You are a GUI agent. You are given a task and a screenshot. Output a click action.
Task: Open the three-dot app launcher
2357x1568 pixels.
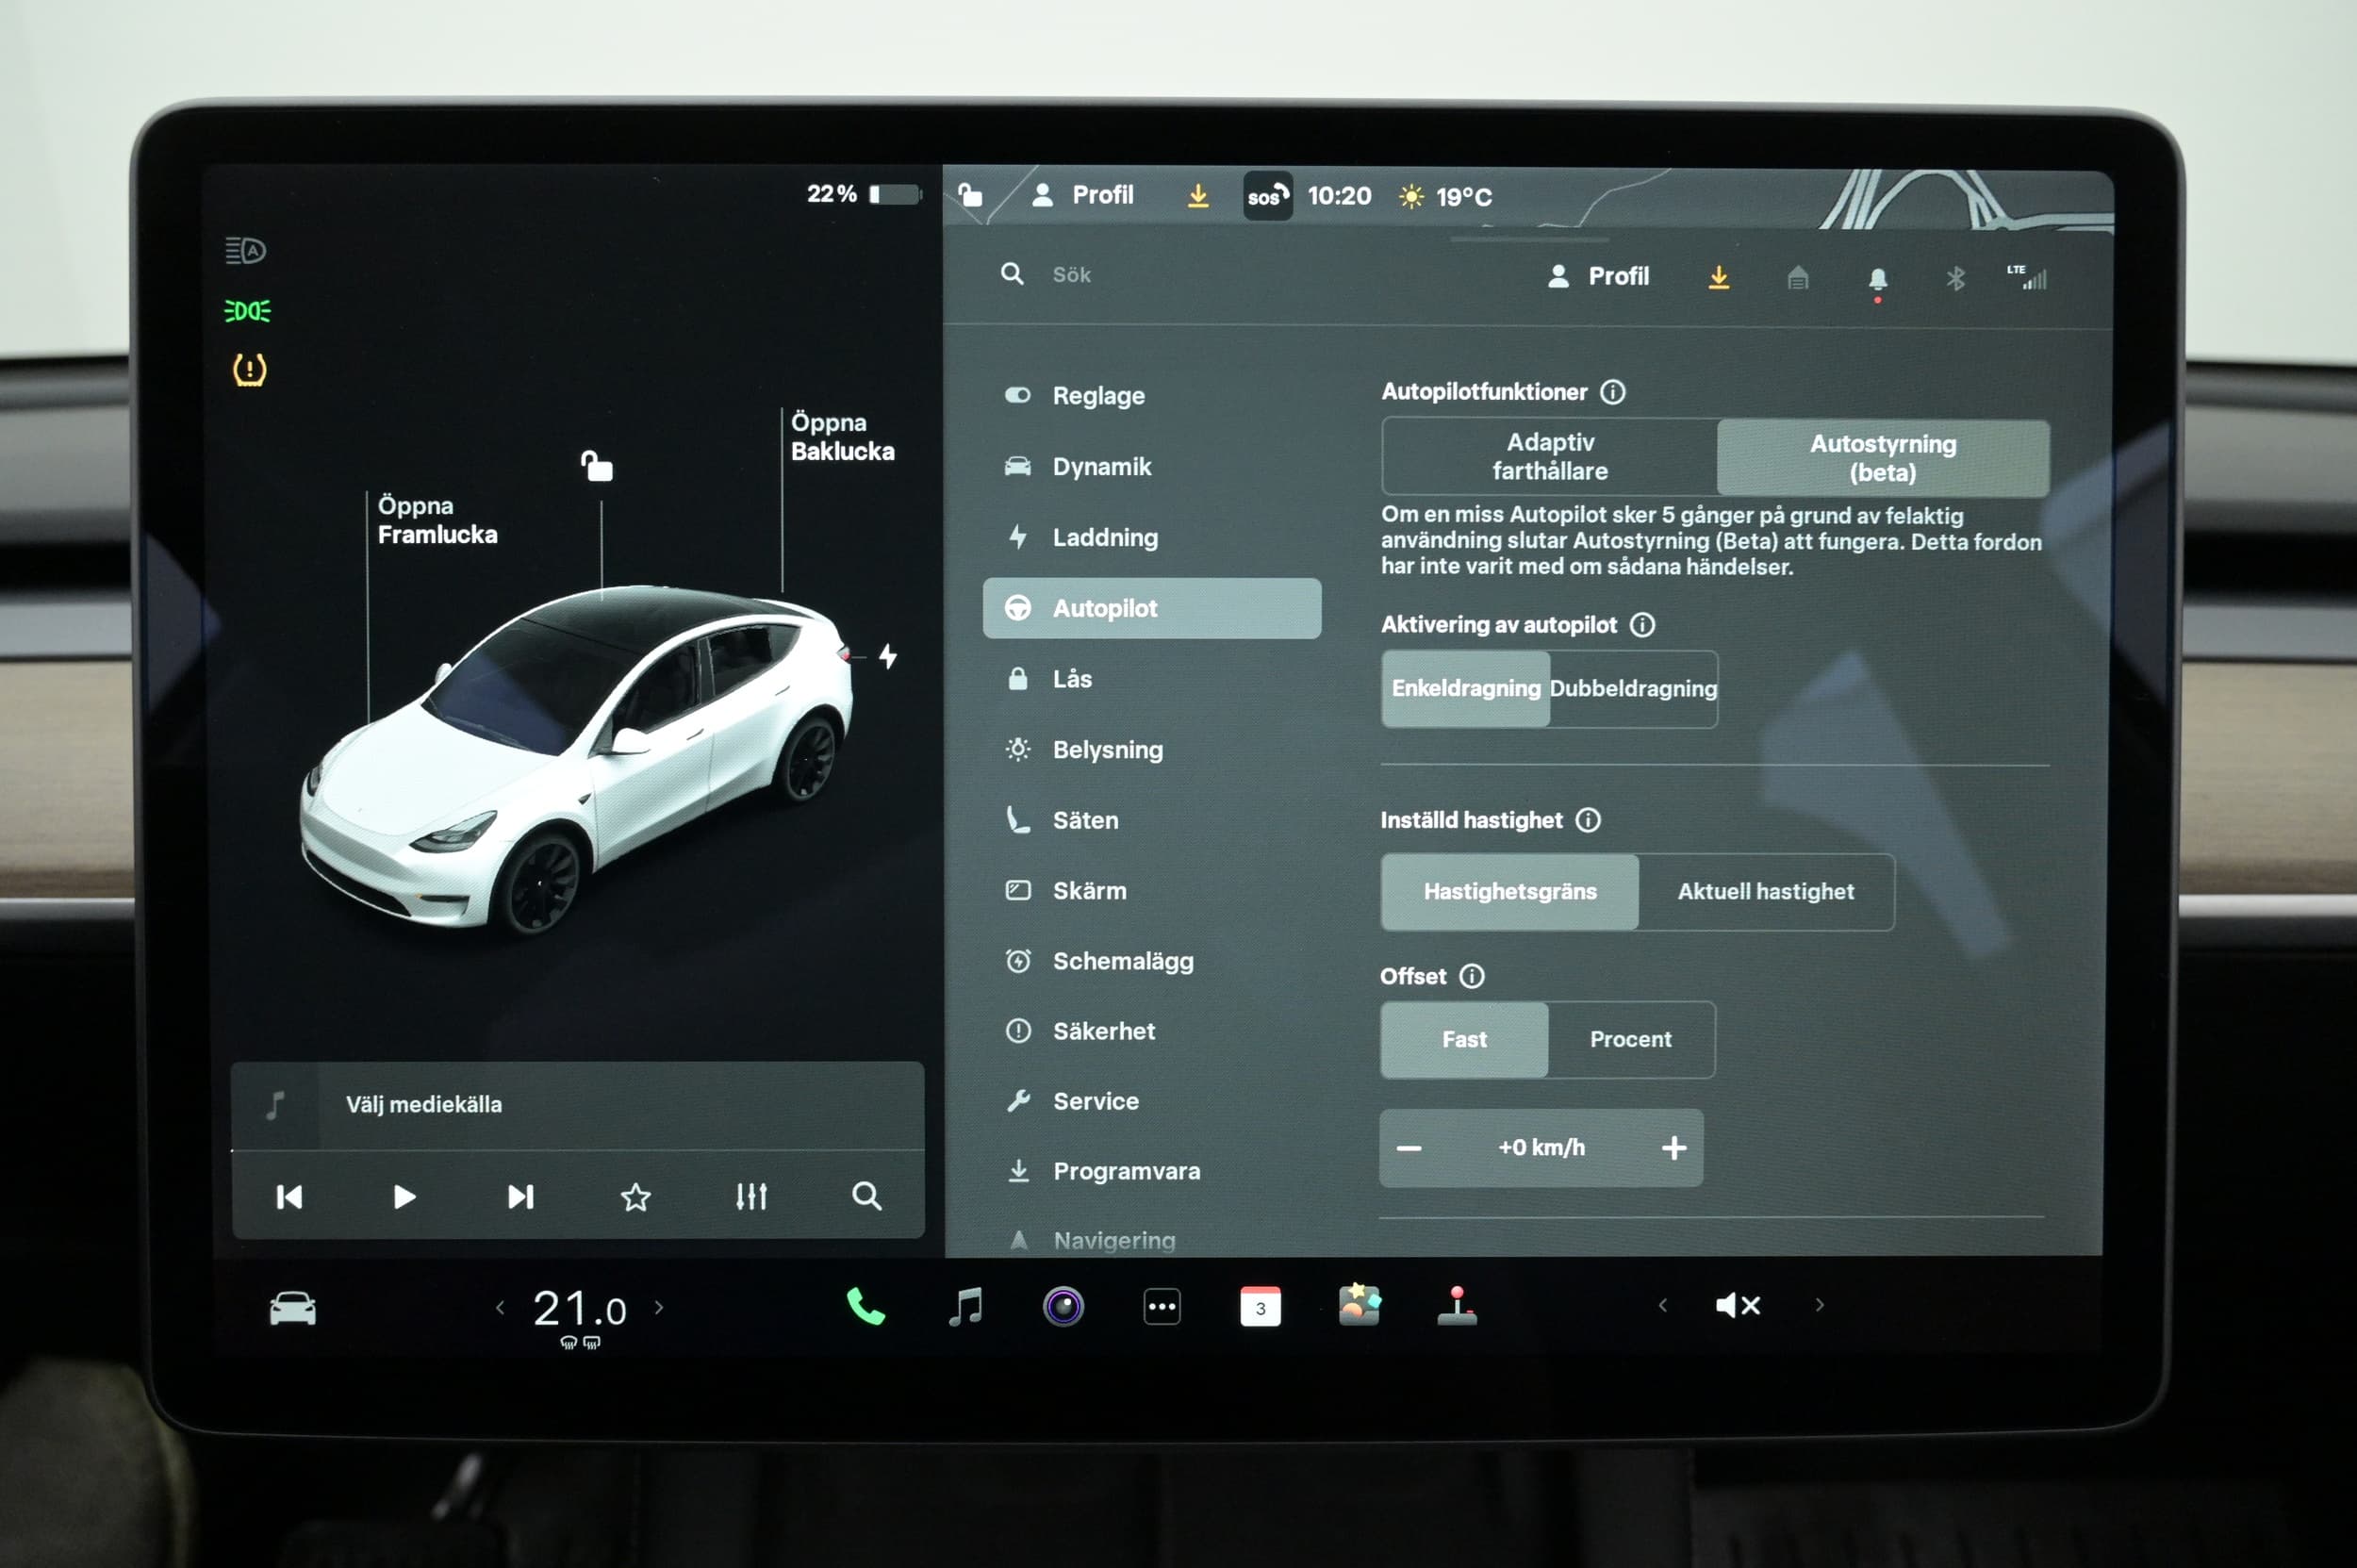tap(1161, 1306)
